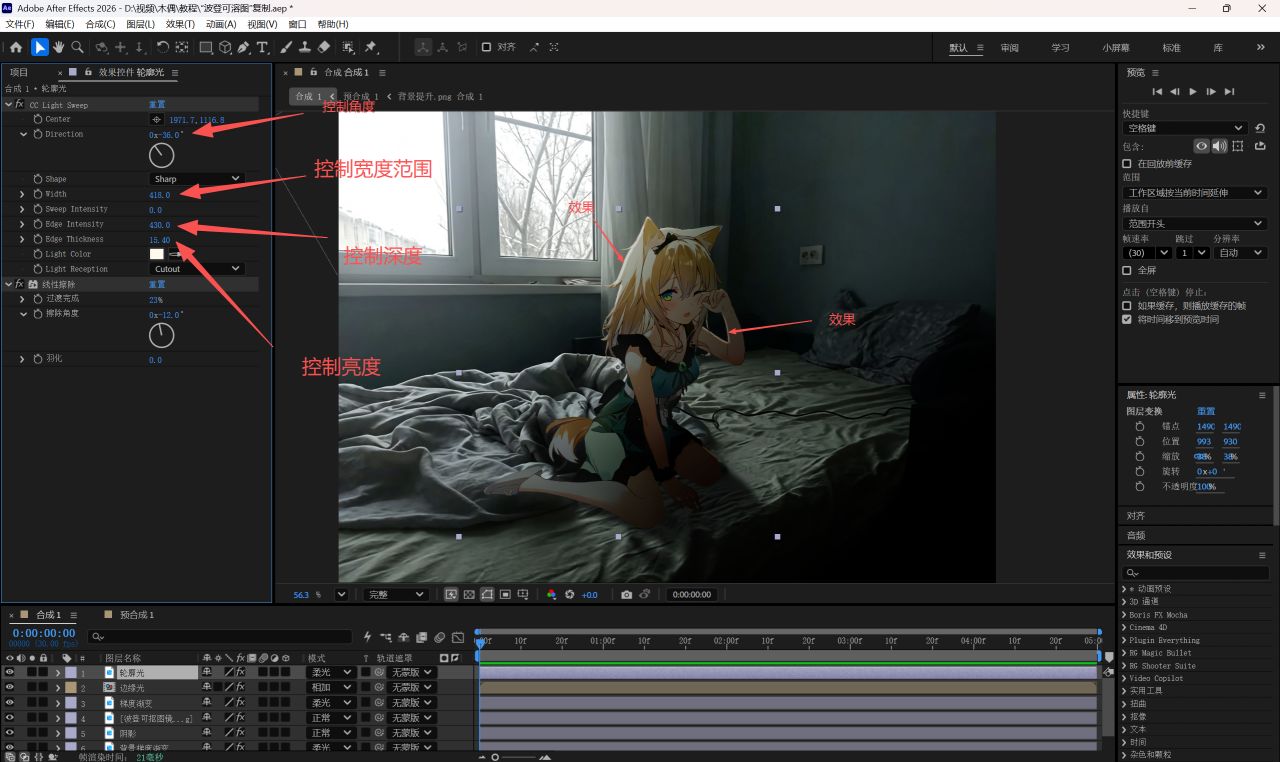Jump to first frame in Preview panel
This screenshot has height=762, width=1280.
pos(1157,91)
